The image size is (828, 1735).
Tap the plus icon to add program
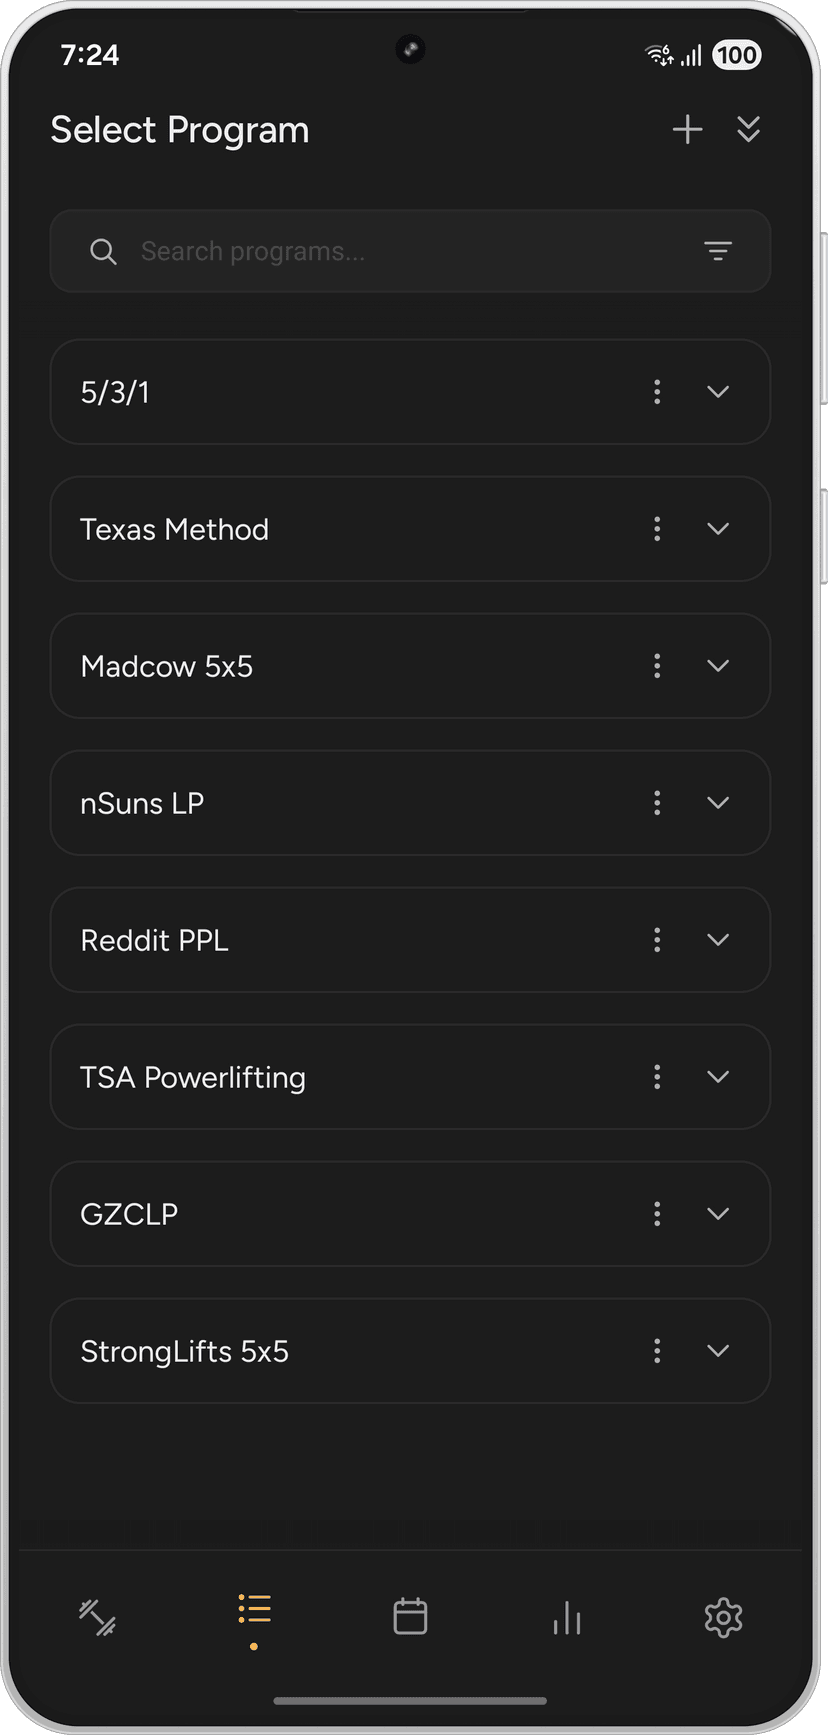tap(687, 129)
